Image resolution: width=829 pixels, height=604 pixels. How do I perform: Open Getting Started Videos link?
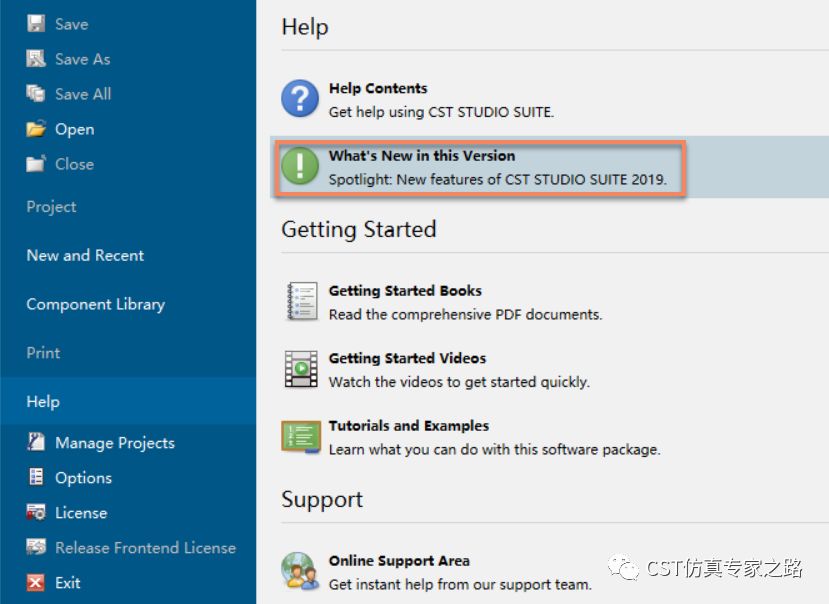click(x=407, y=358)
